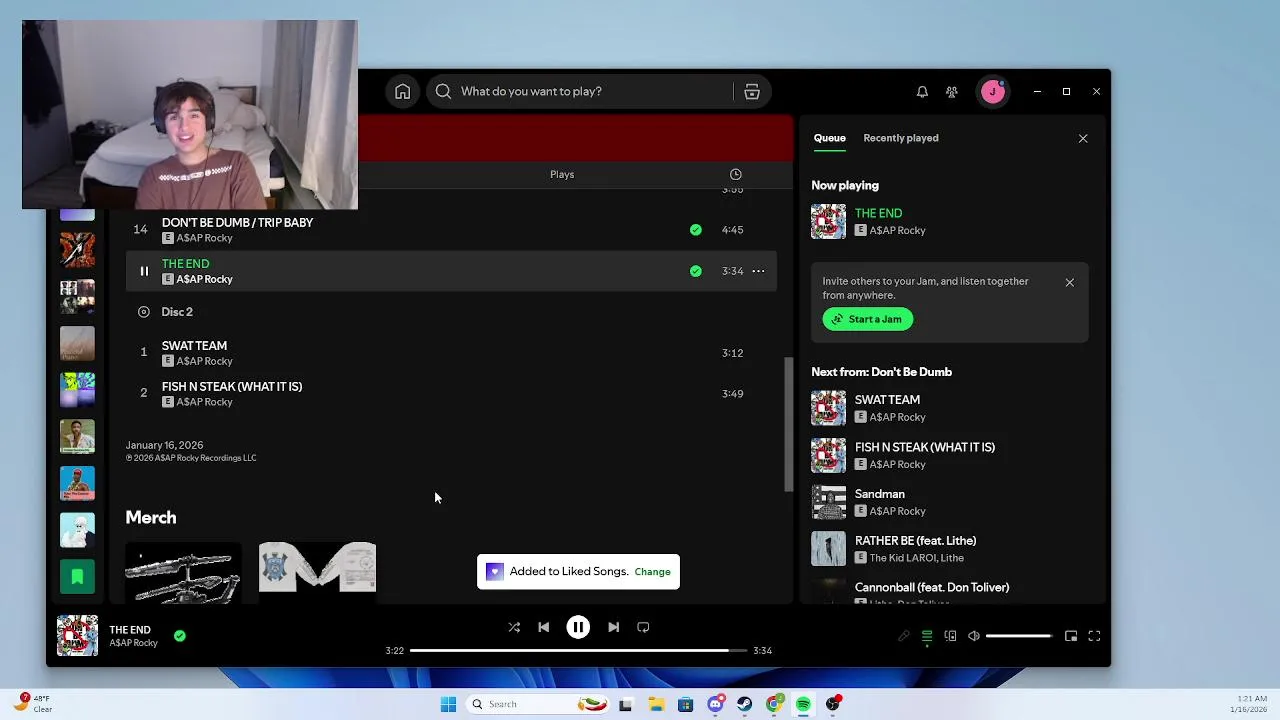Image resolution: width=1280 pixels, height=720 pixels.
Task: Enter full screen mode
Action: pos(1094,636)
